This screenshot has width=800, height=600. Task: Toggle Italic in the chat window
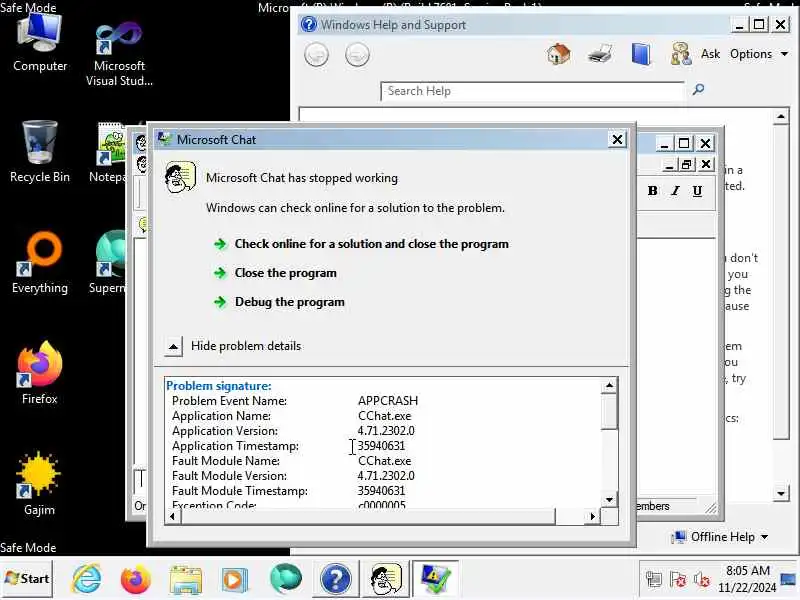pos(675,191)
